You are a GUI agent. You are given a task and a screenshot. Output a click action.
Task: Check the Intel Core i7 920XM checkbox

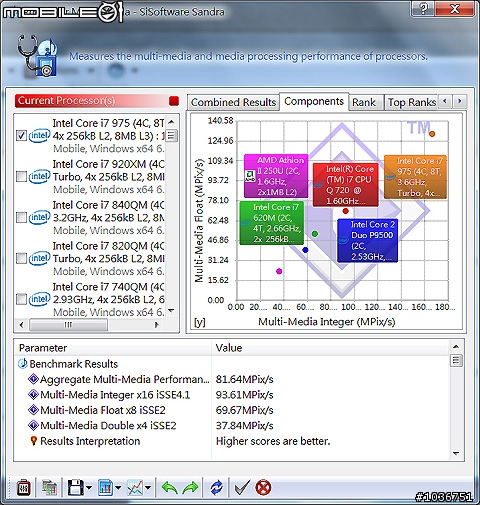tap(21, 176)
